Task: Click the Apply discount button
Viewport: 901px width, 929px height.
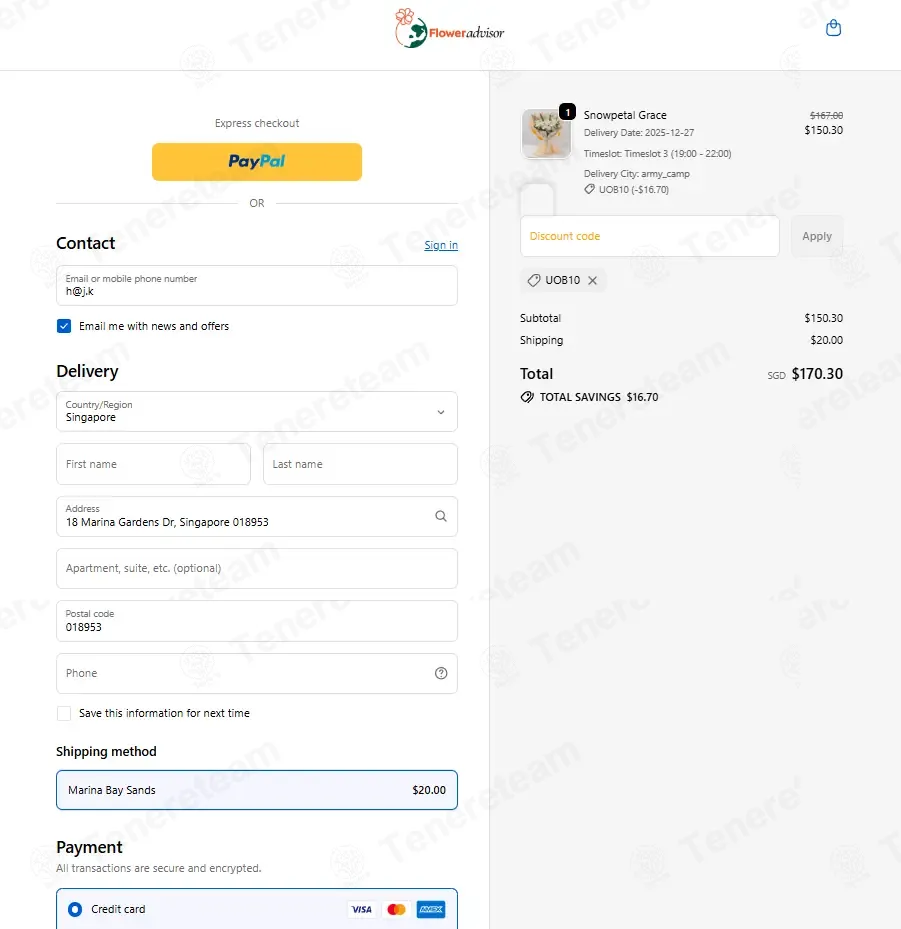Action: 817,236
